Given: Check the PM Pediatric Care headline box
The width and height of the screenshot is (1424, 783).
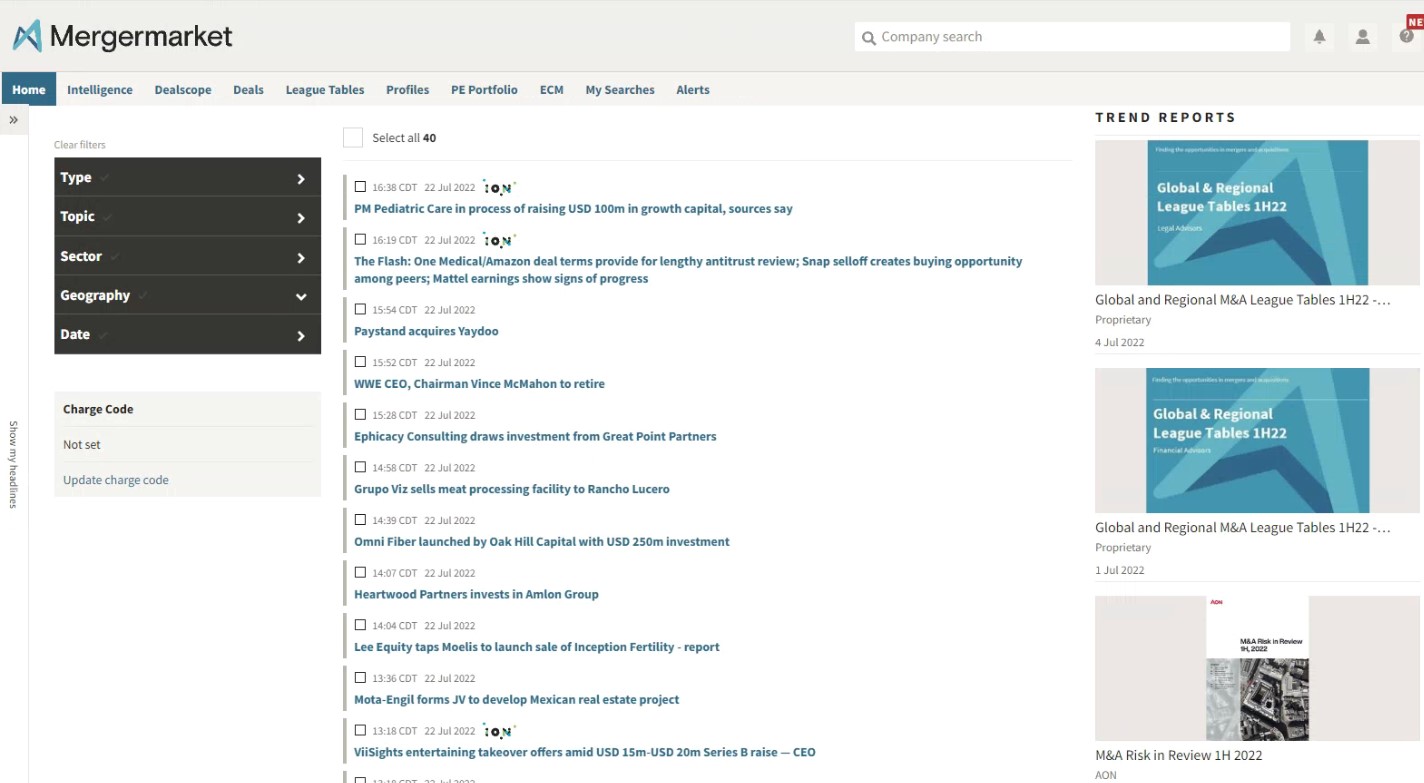Looking at the screenshot, I should click(360, 187).
